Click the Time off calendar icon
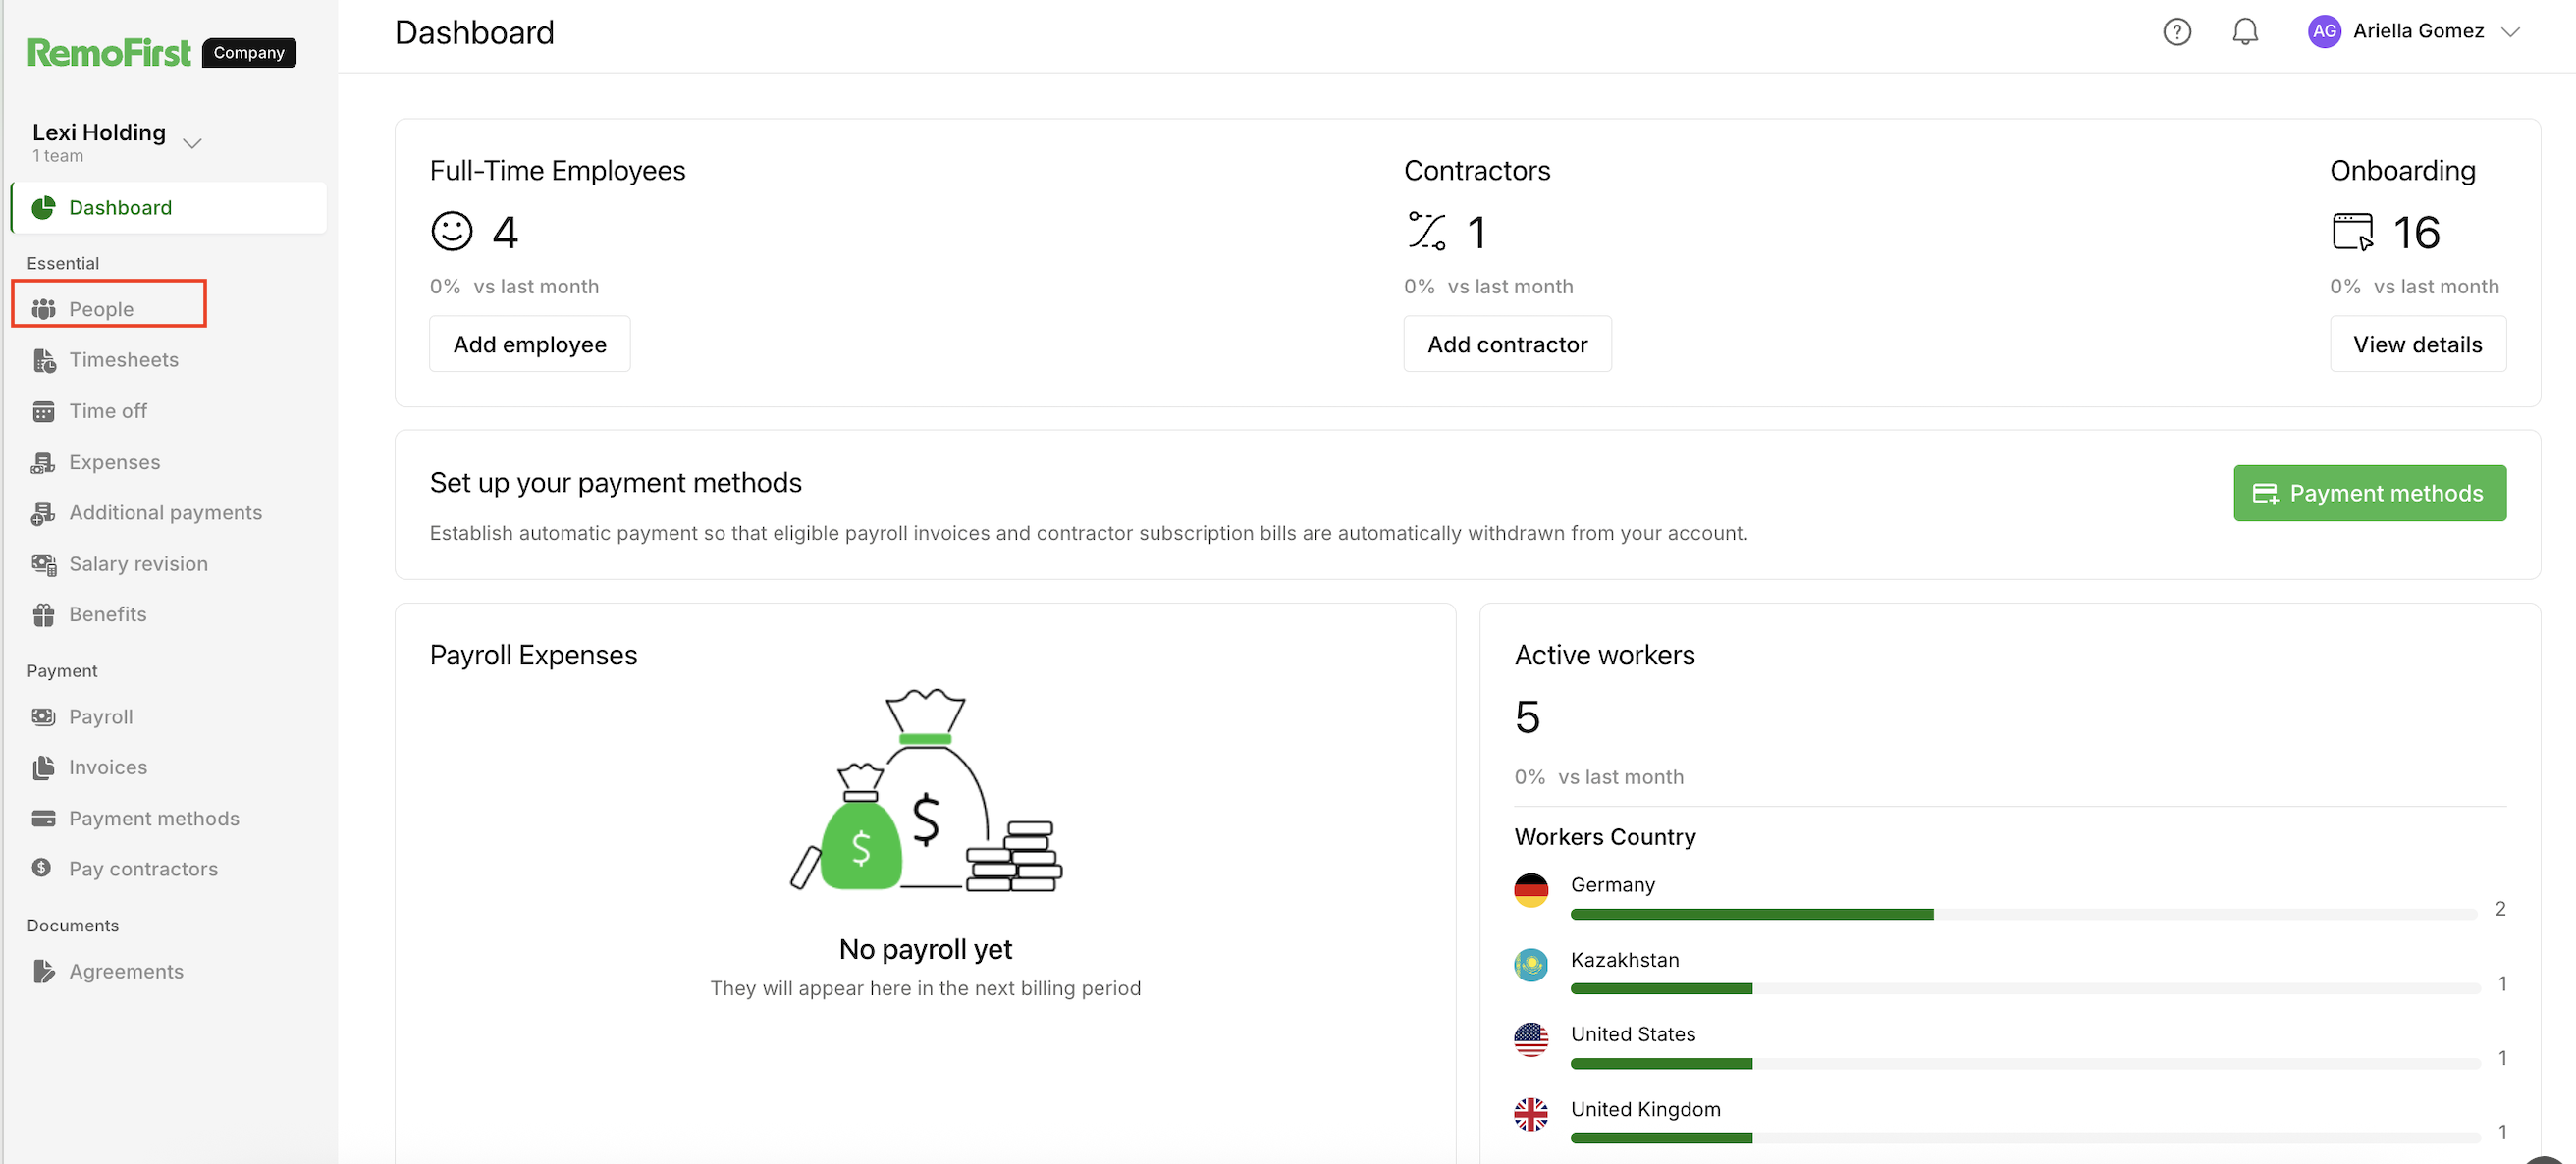Image resolution: width=2576 pixels, height=1164 pixels. tap(43, 411)
